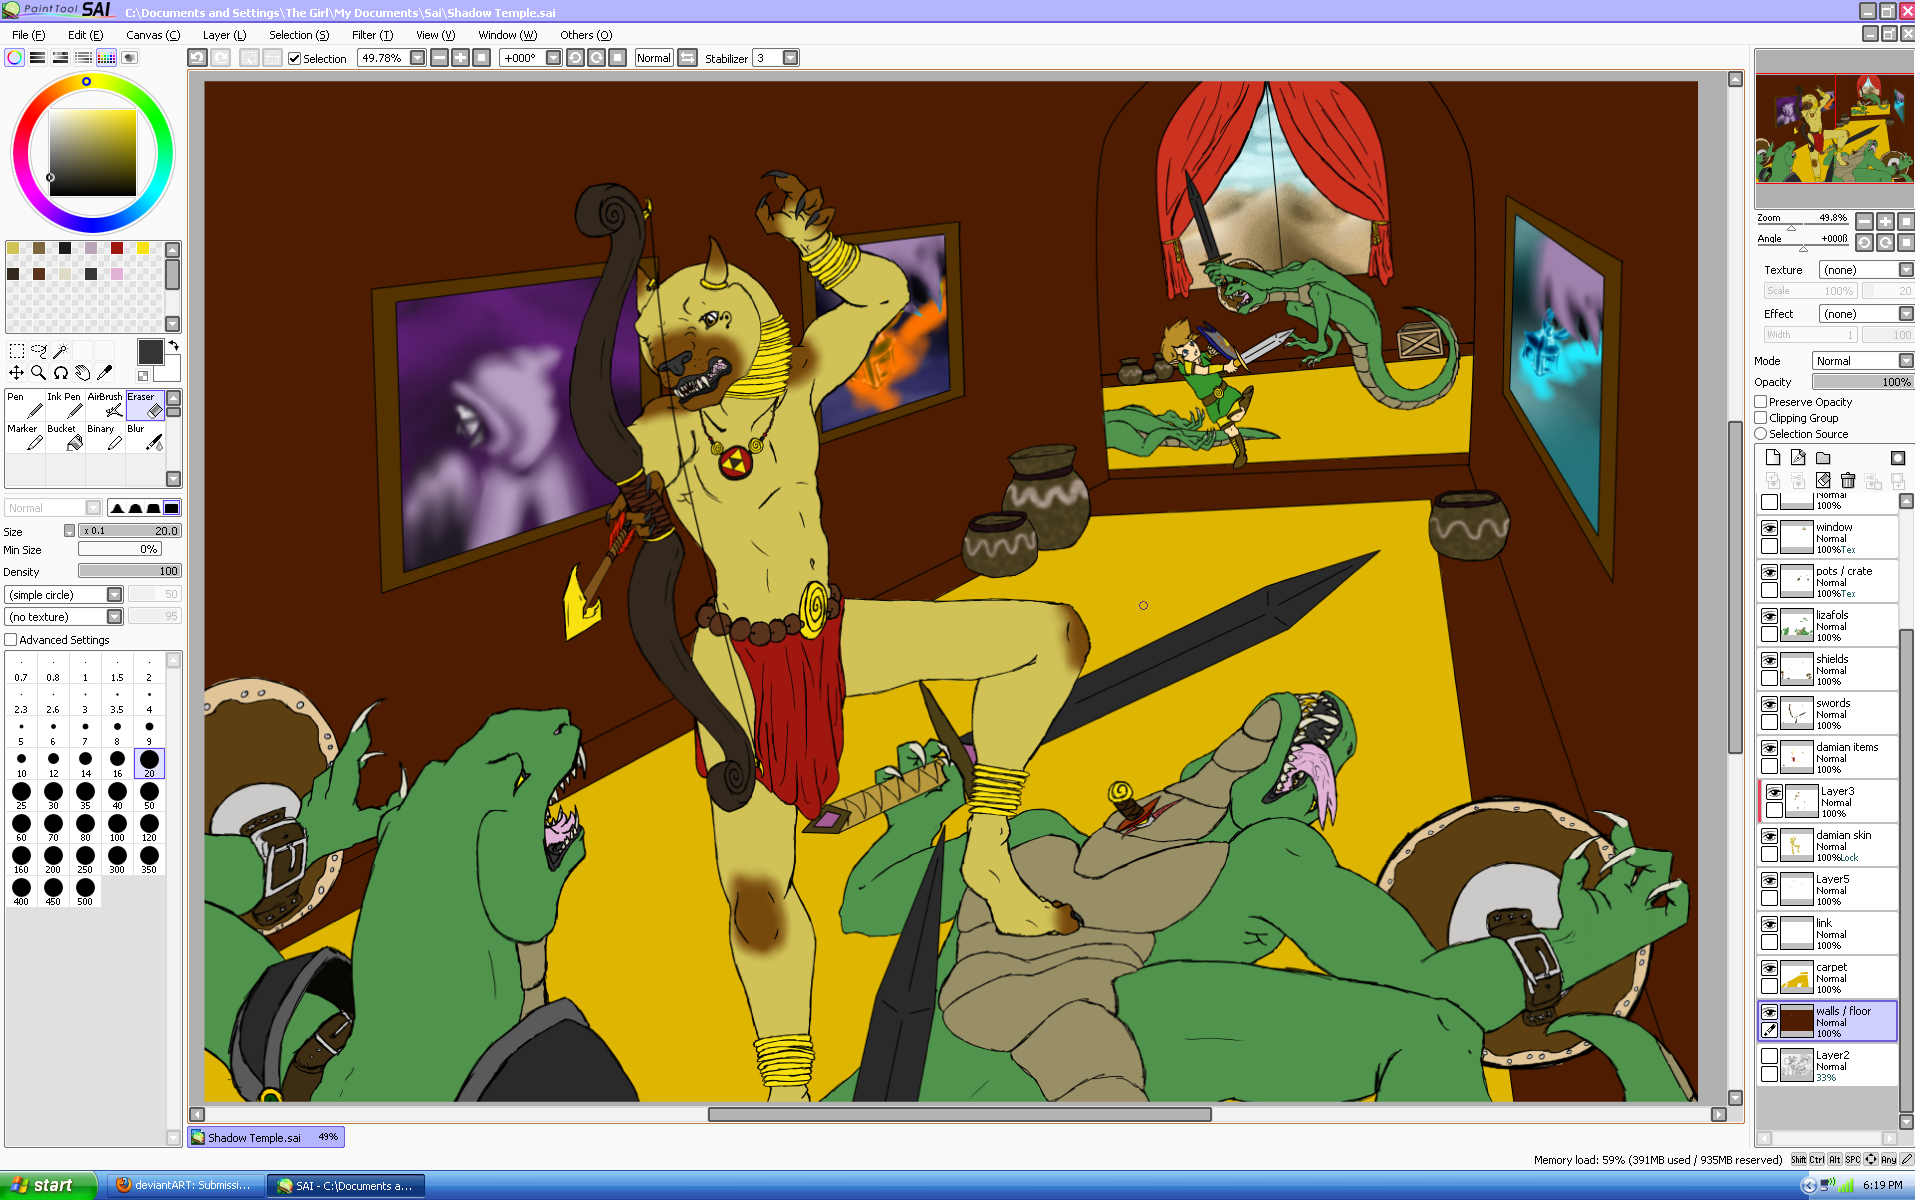Choose the Bucket fill tool

65,437
